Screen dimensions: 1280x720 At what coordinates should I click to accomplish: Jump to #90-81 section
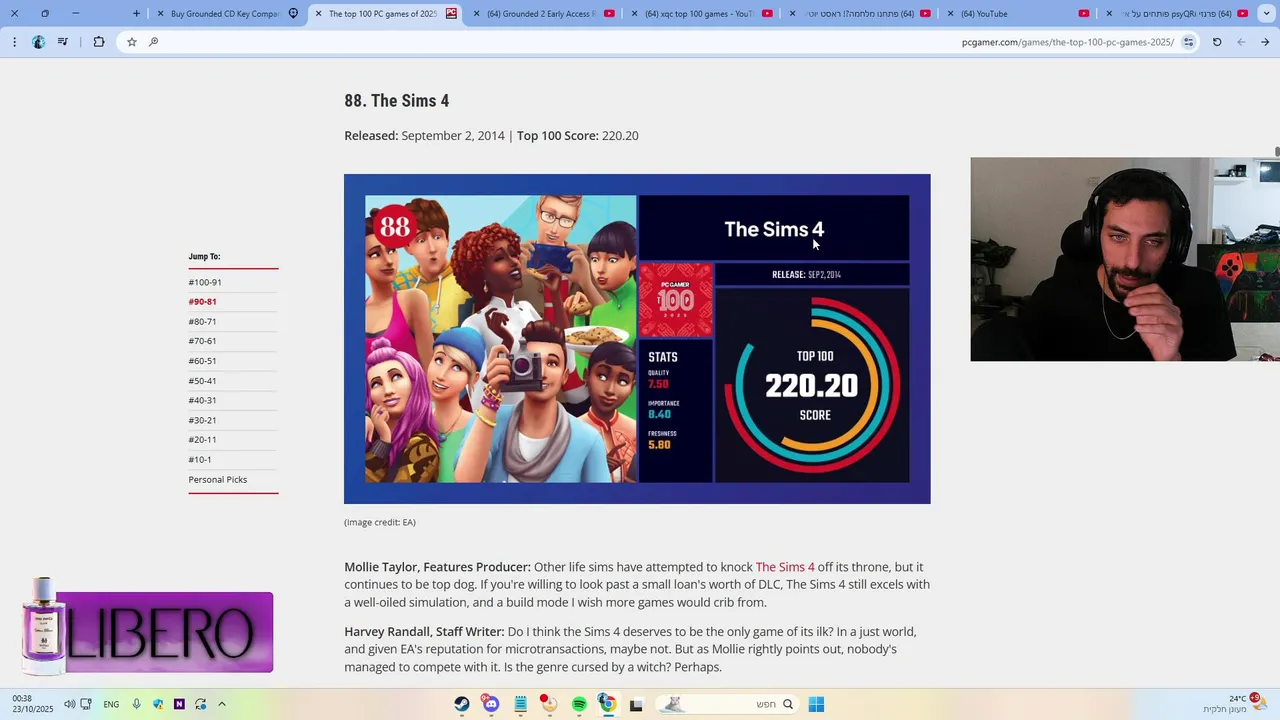click(x=202, y=302)
